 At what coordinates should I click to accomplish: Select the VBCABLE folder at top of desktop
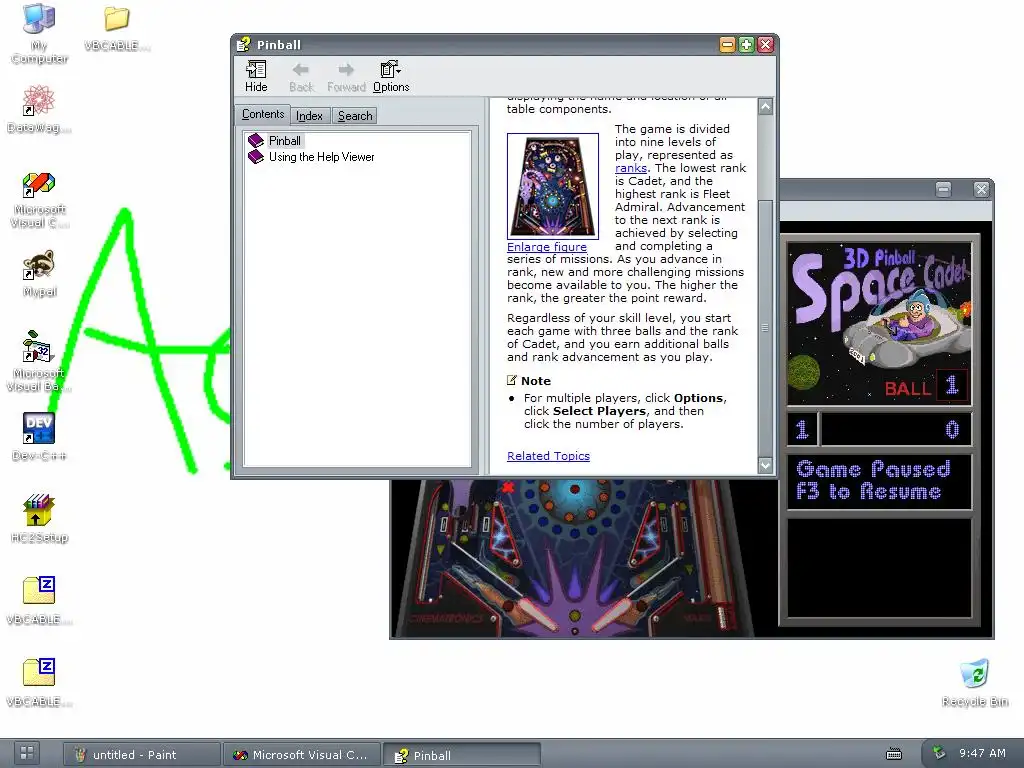coord(117,28)
